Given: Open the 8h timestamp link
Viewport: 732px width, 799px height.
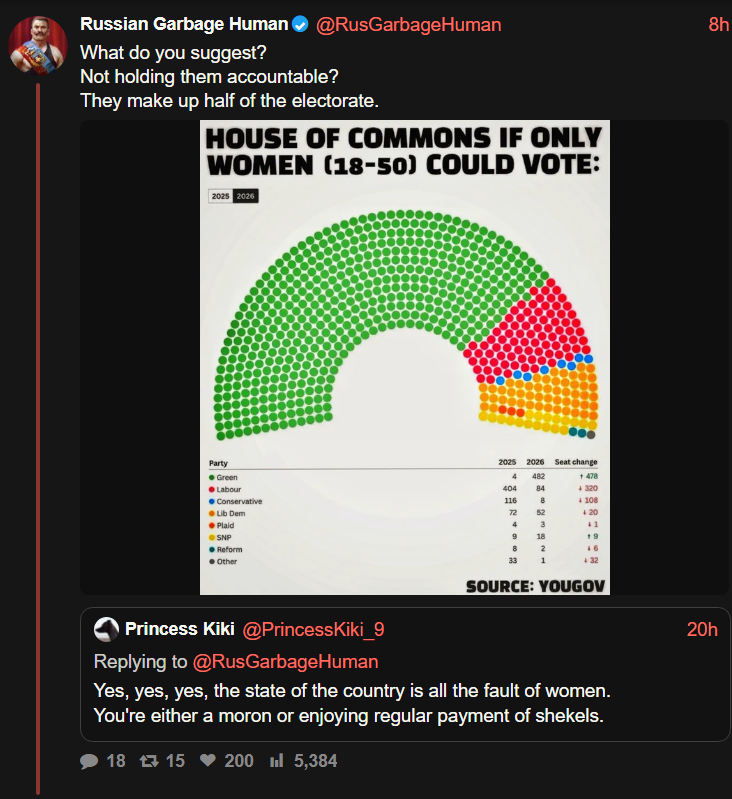Looking at the screenshot, I should (719, 24).
